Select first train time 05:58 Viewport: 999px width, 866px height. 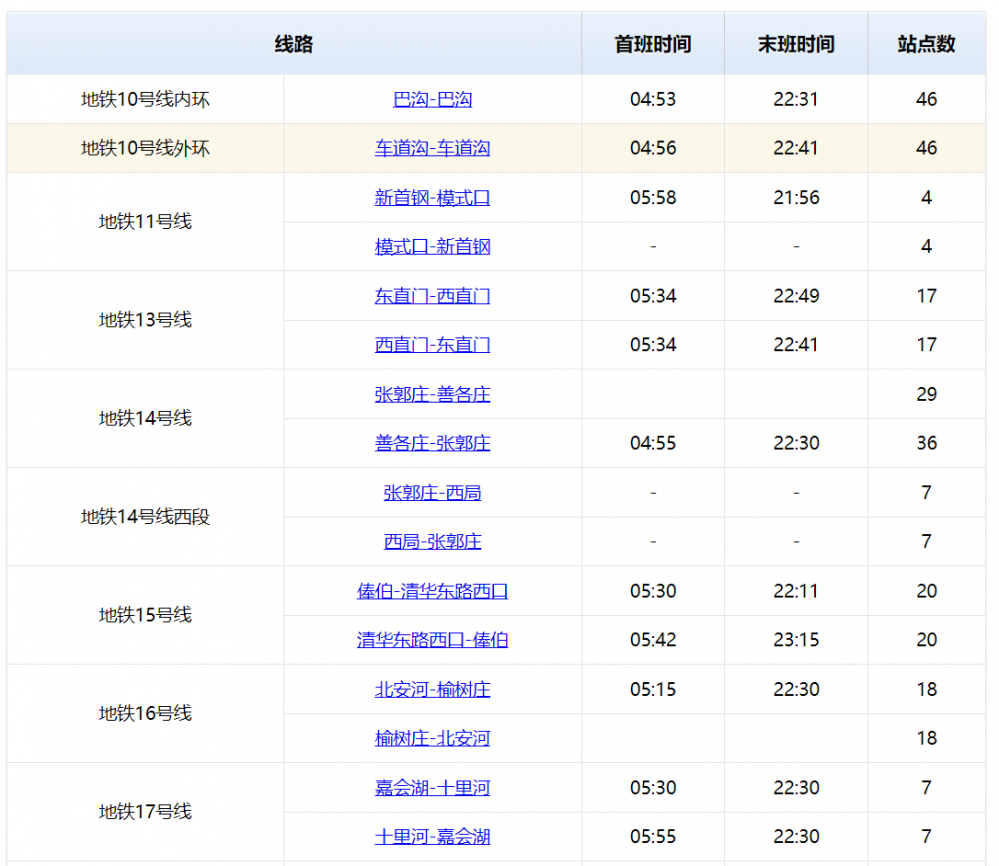(x=652, y=198)
